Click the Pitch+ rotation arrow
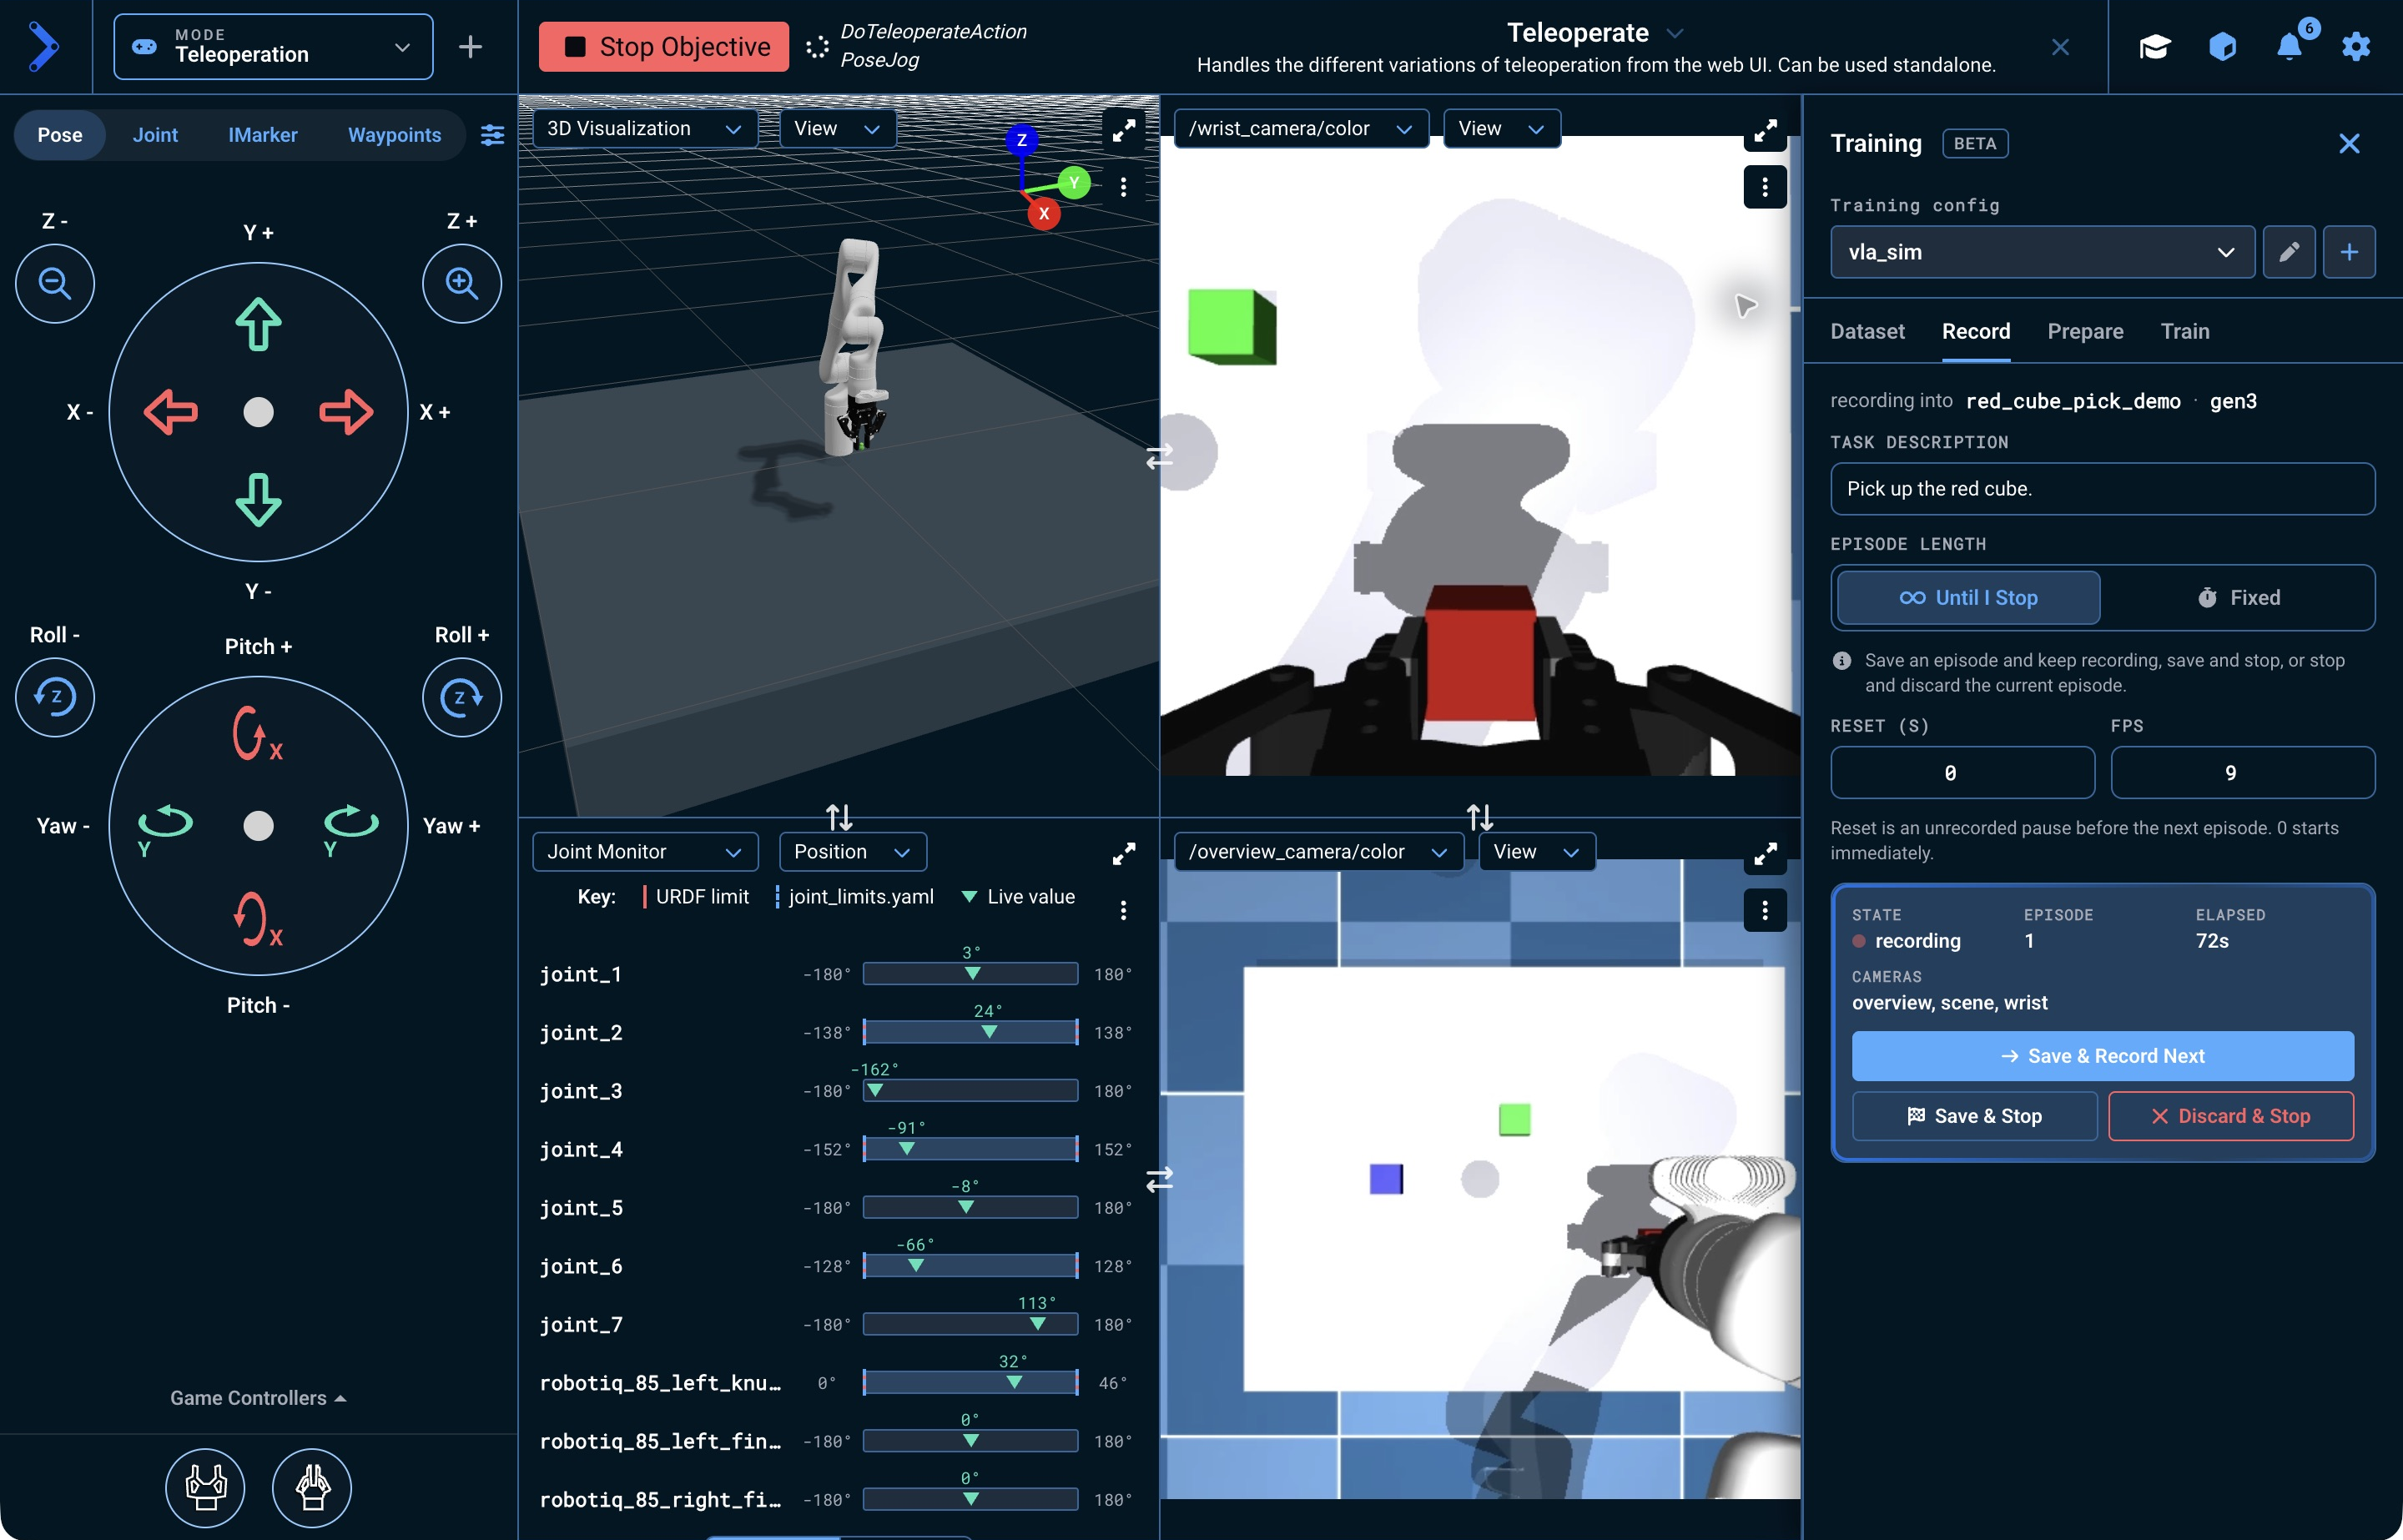Screen dimensions: 2403x1540 click(256, 733)
